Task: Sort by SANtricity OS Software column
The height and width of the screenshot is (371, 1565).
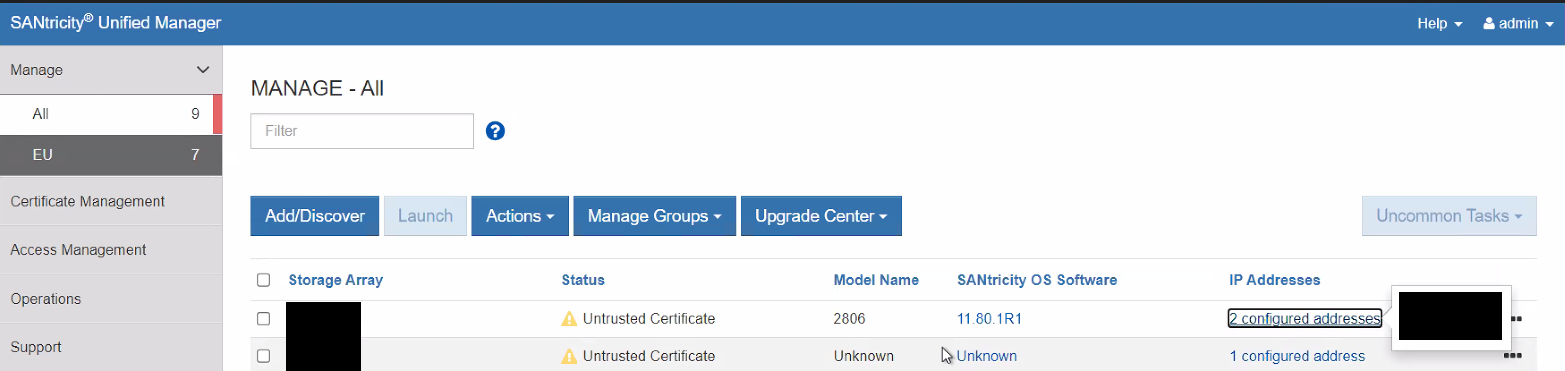Action: coord(1037,280)
